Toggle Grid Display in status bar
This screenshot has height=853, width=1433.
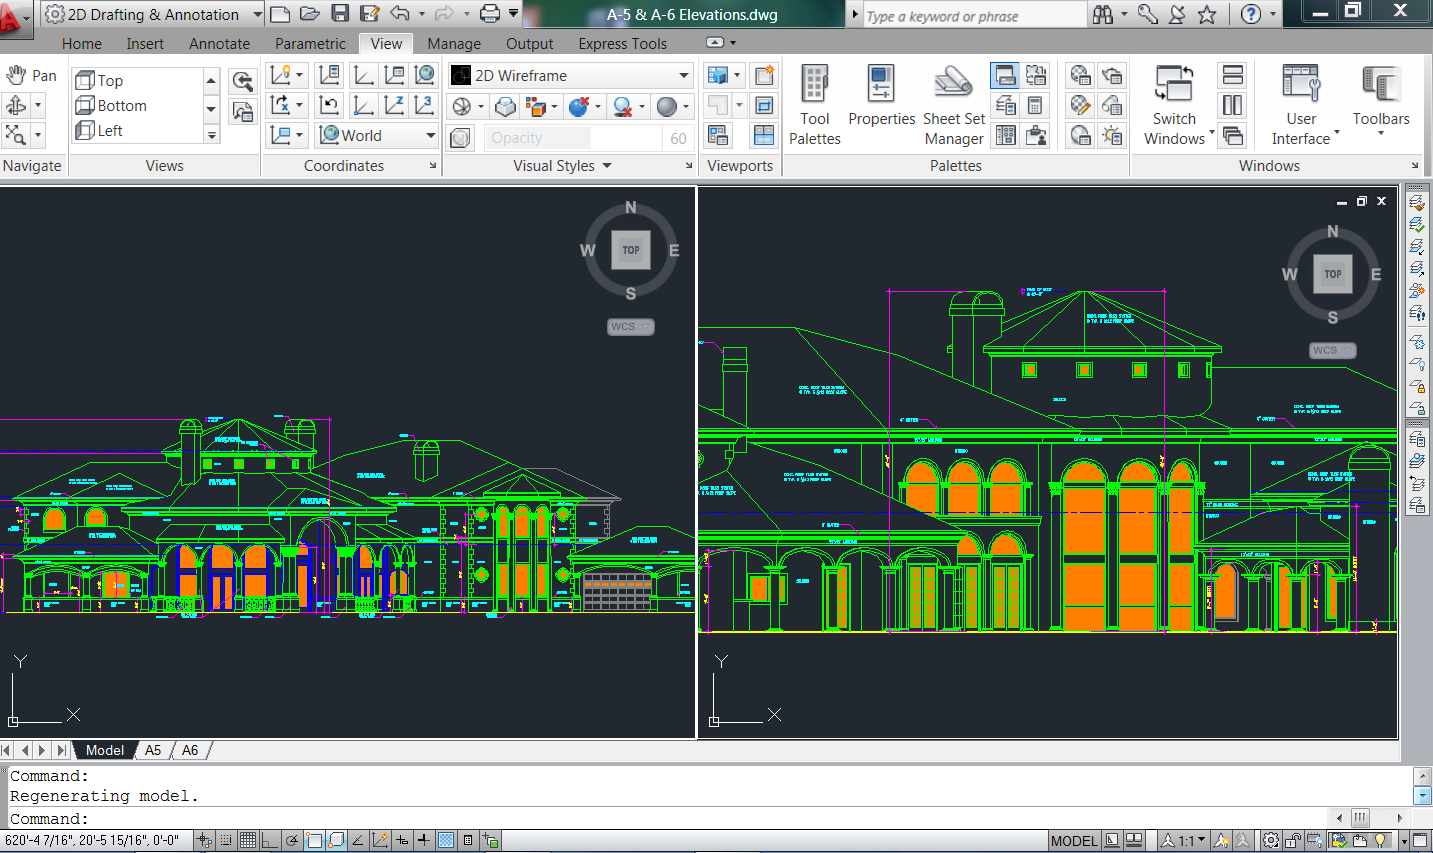pyautogui.click(x=248, y=841)
